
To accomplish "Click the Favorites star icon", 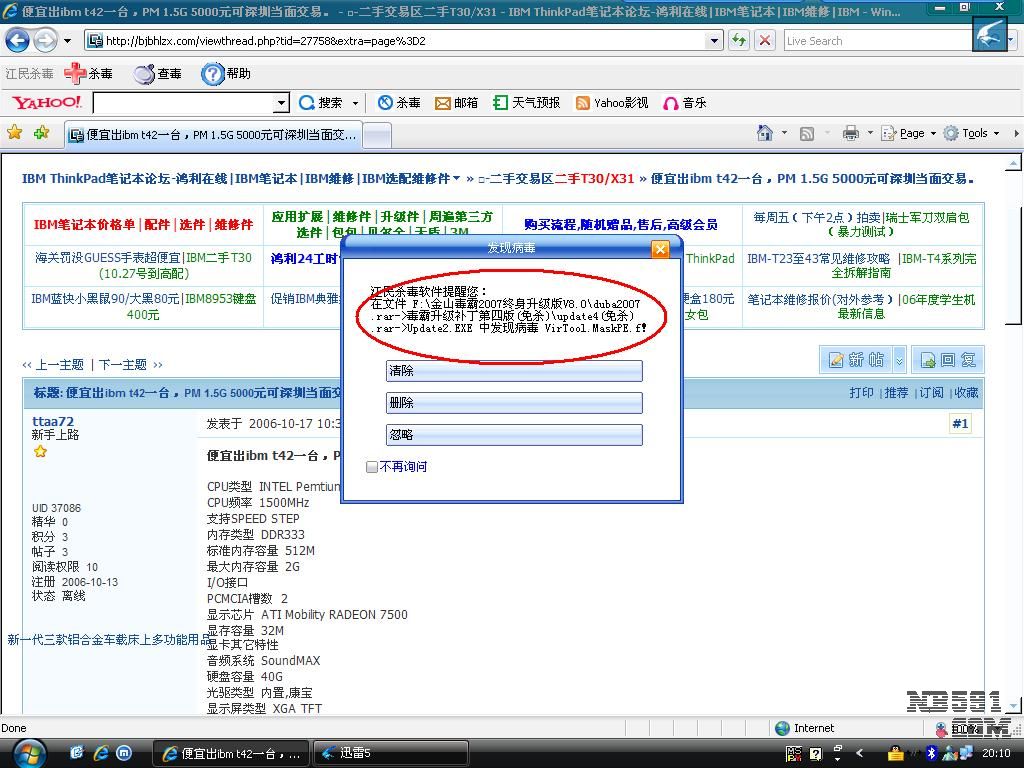I will [x=14, y=133].
